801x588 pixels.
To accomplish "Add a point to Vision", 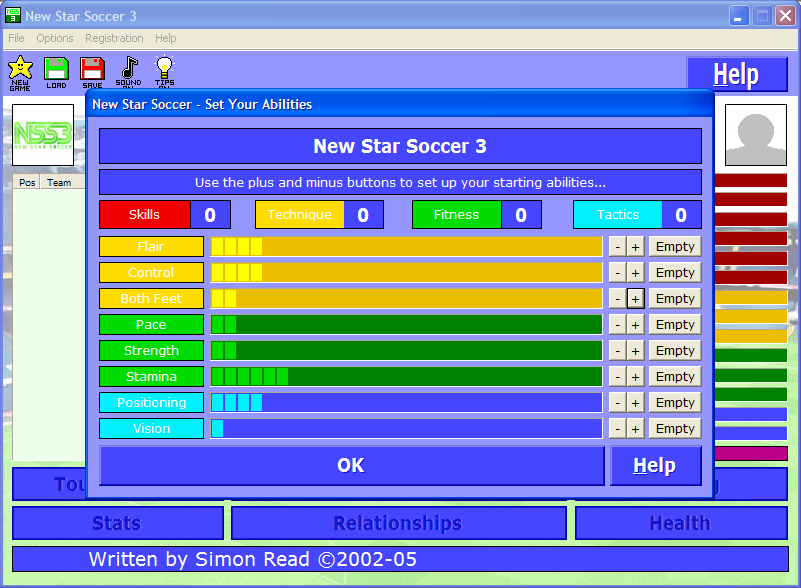I will click(635, 429).
